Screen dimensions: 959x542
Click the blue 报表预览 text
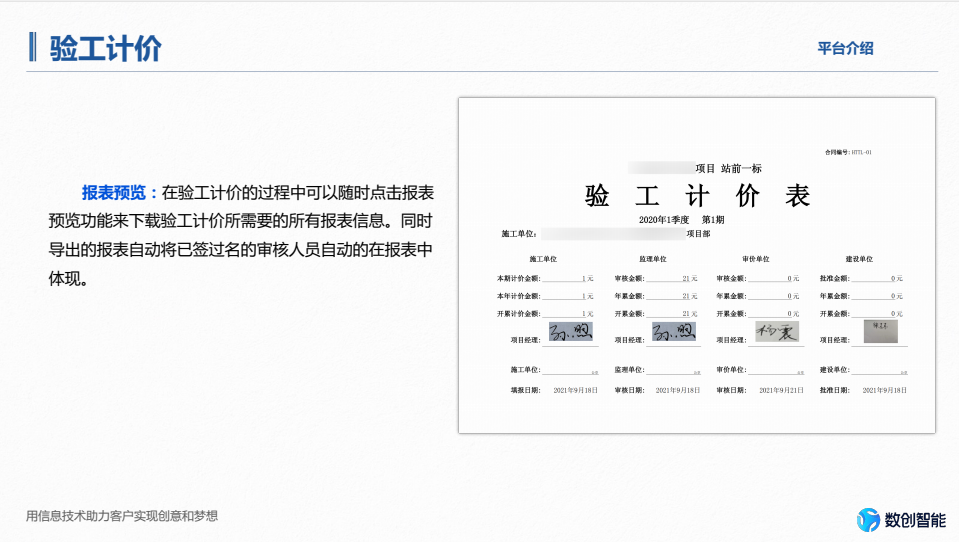pos(114,192)
